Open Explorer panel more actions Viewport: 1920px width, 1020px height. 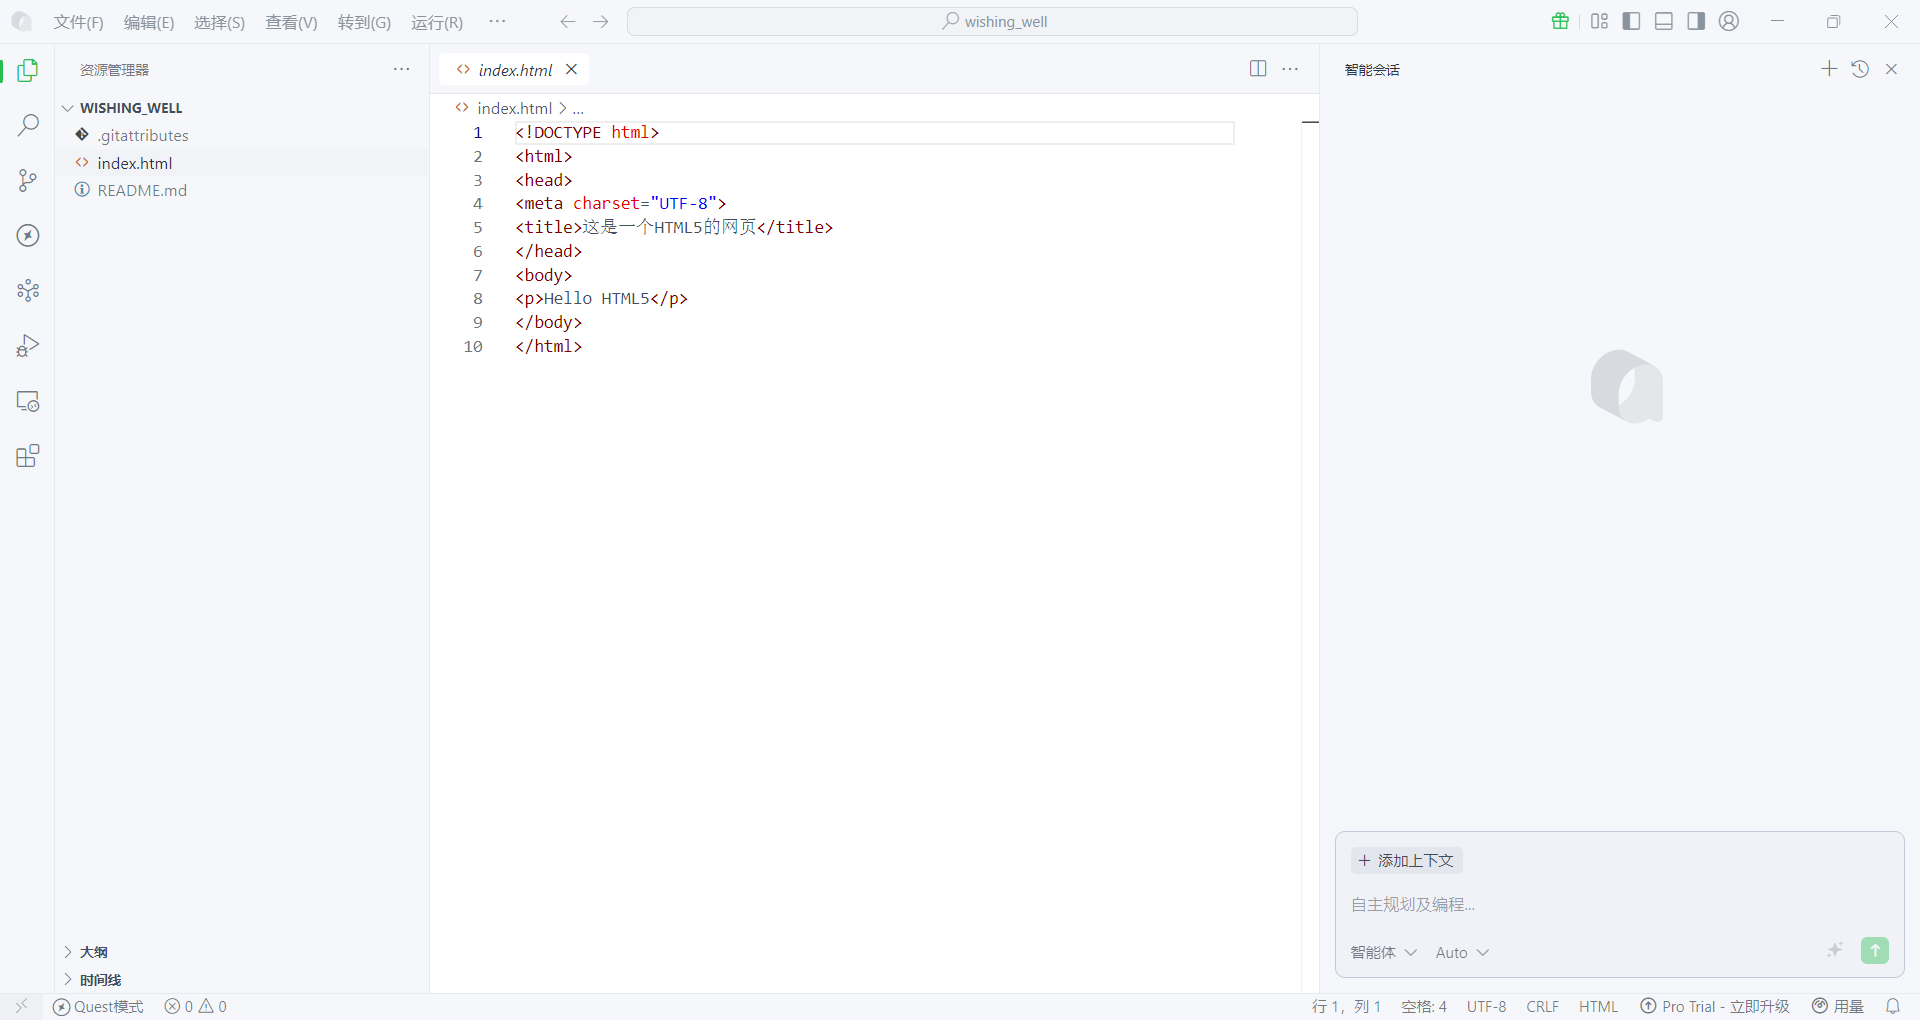[402, 69]
